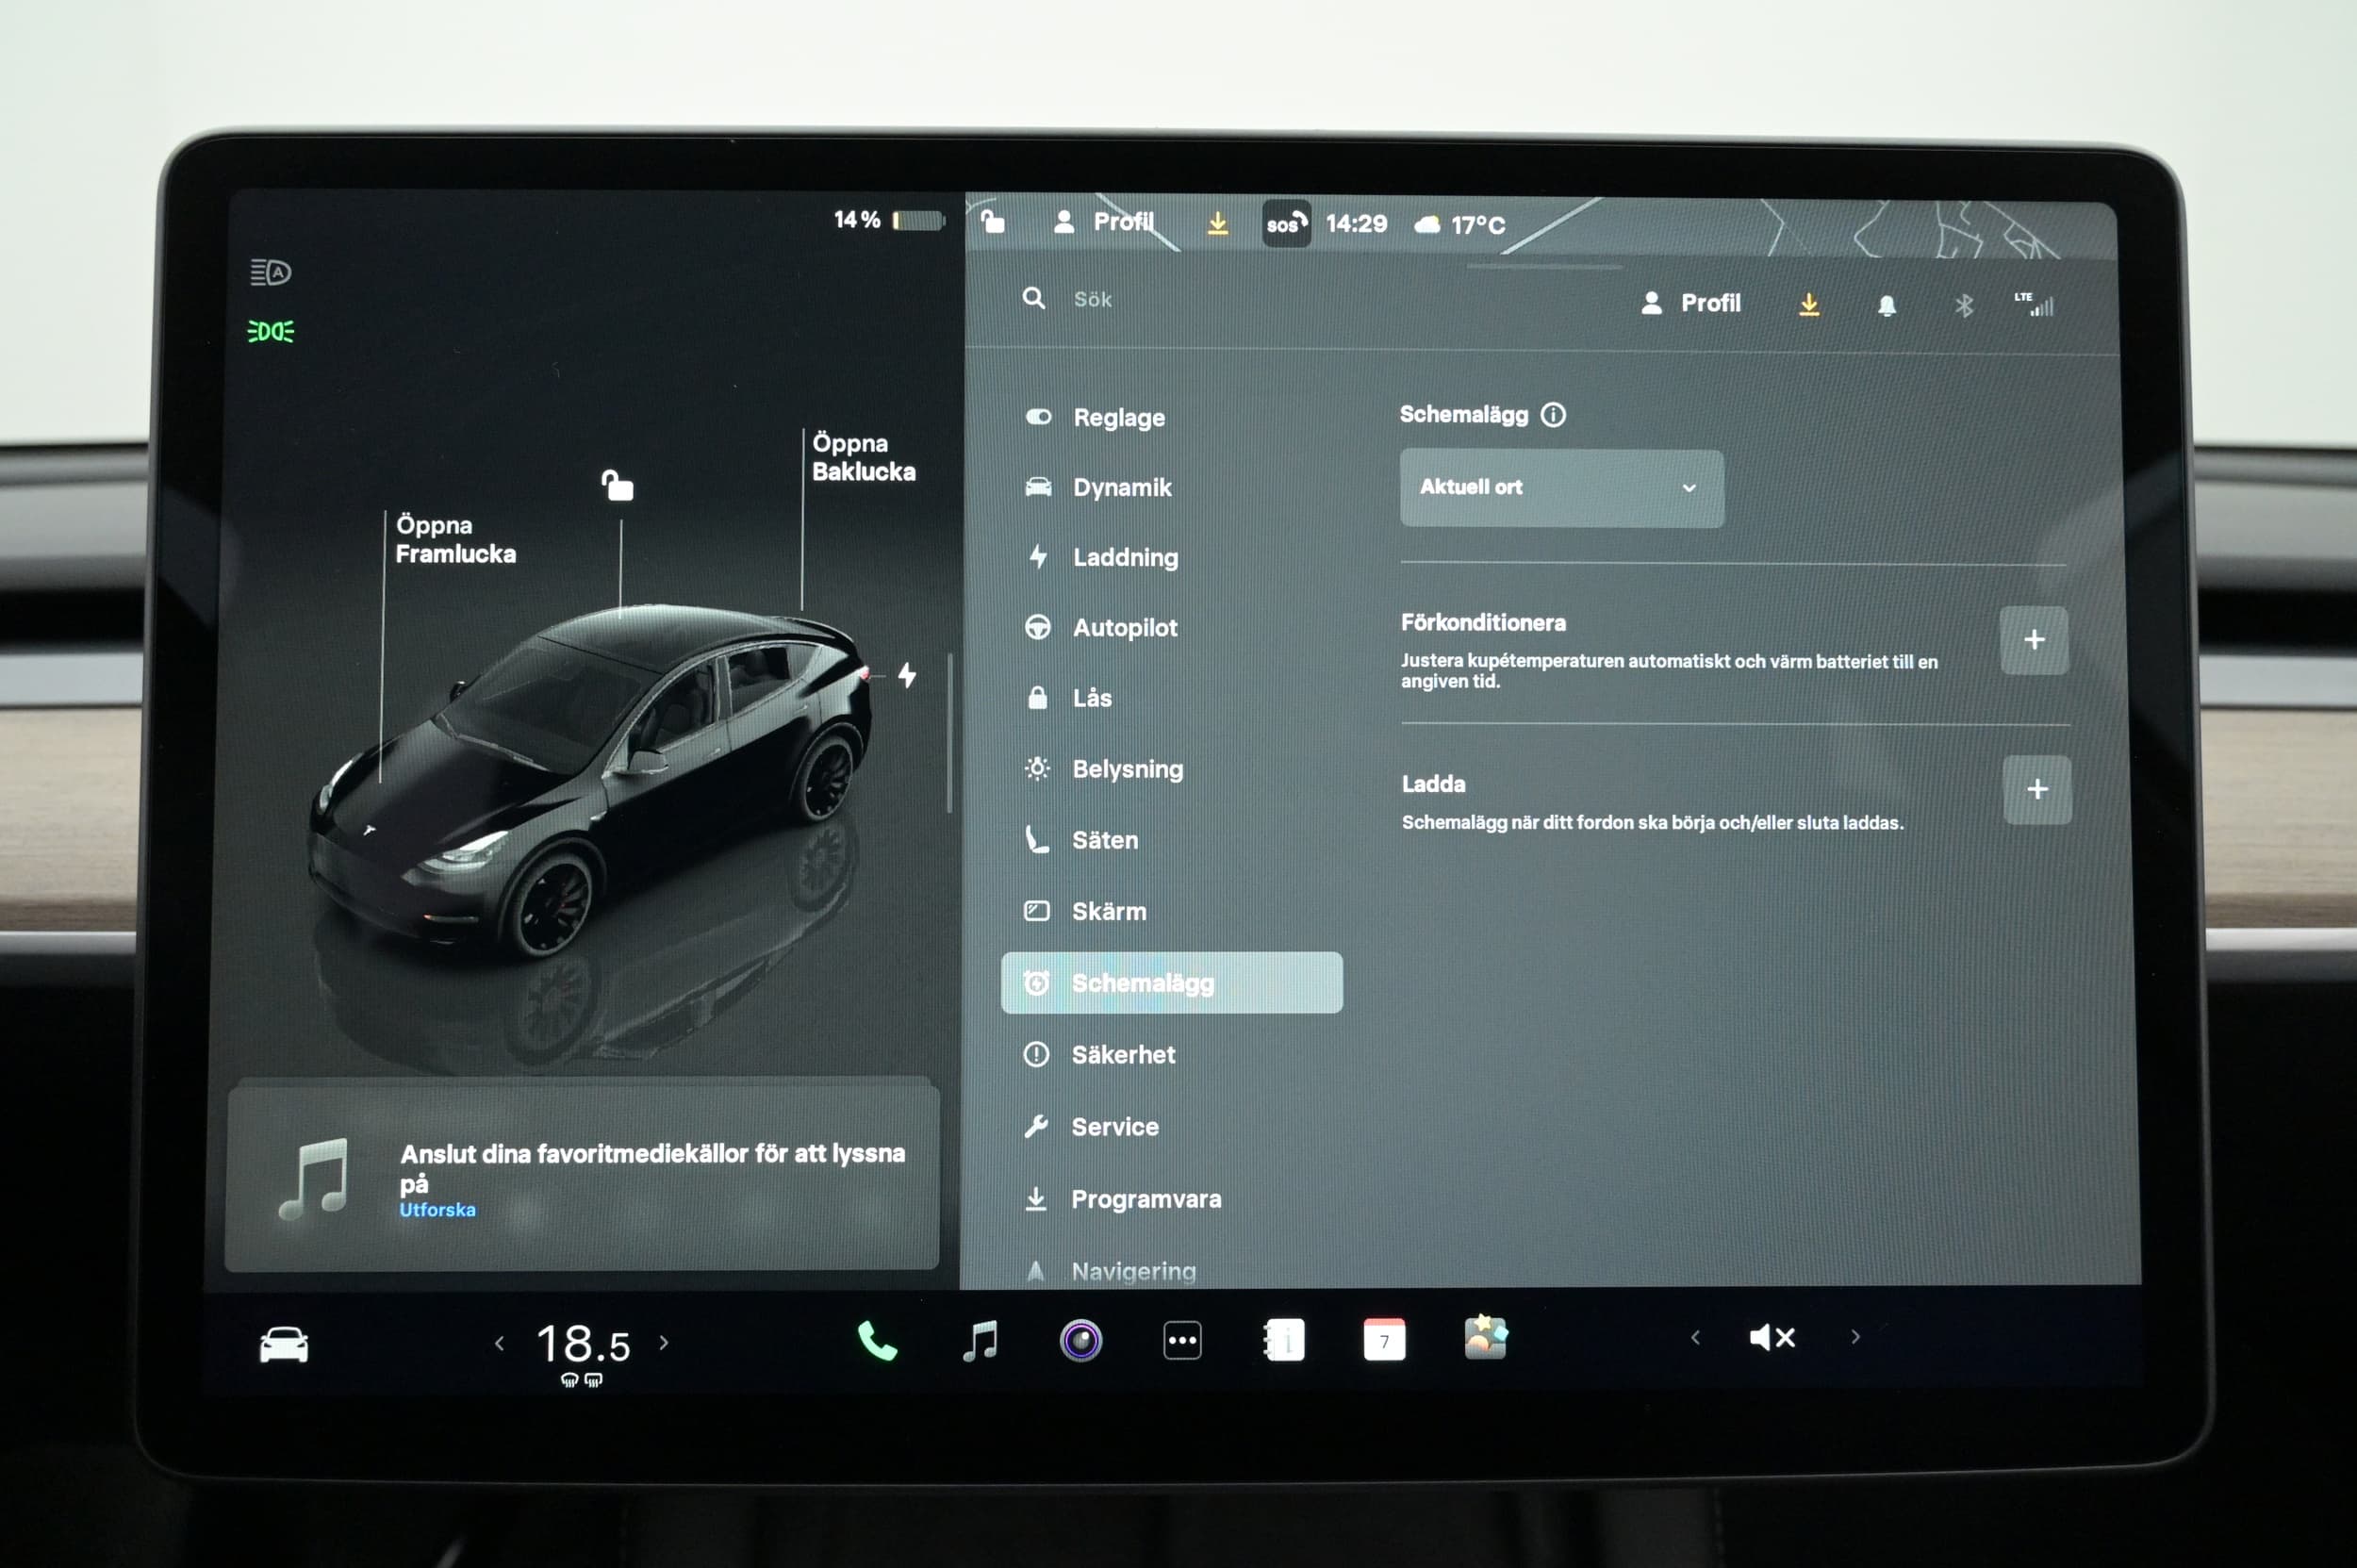Open the three-dots app launcher
The image size is (2357, 1568).
[x=1182, y=1340]
